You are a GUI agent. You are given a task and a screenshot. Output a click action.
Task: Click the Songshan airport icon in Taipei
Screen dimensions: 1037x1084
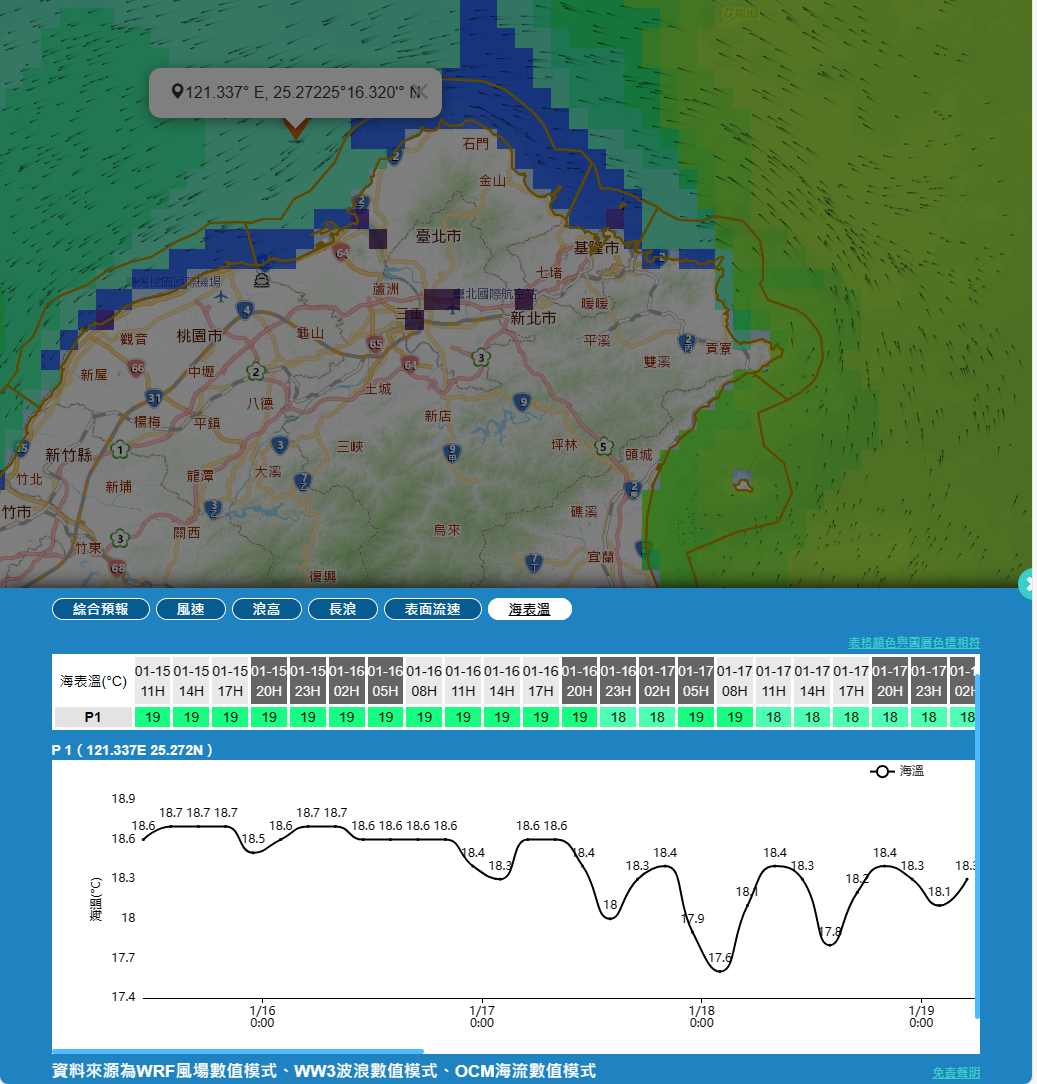tap(453, 307)
